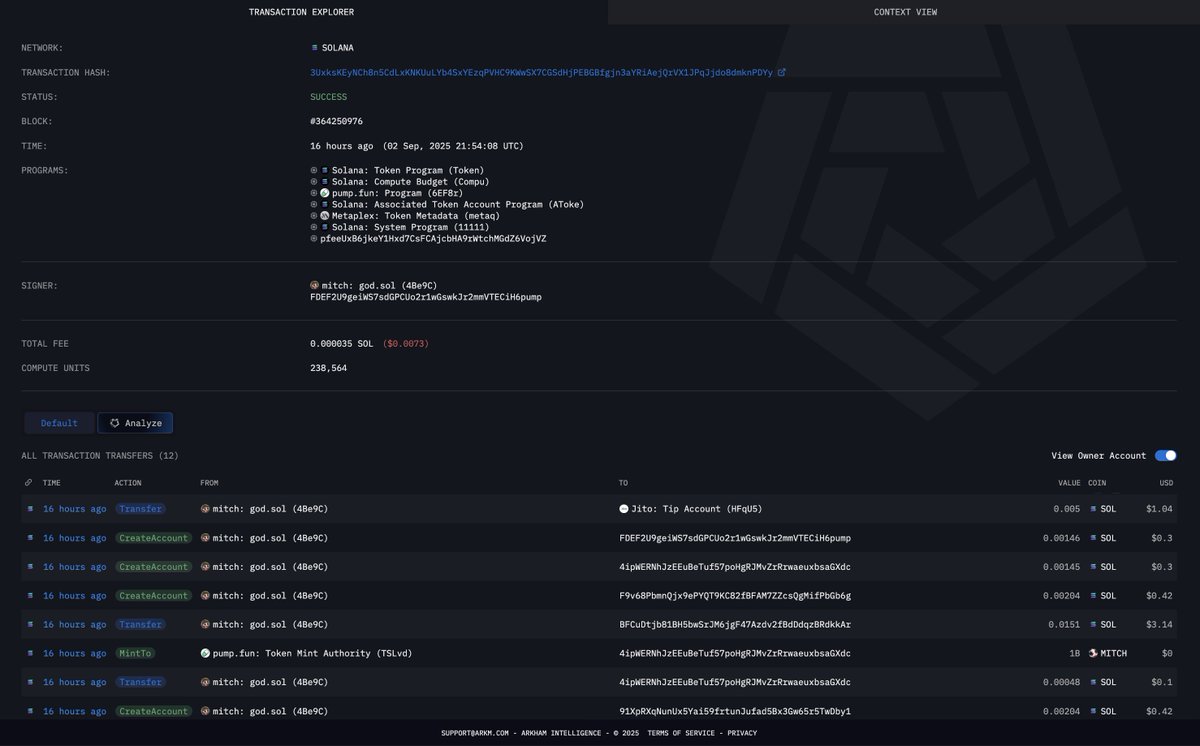This screenshot has width=1200, height=746.
Task: Click the sender avatar in the 0.00048 SOL row
Action: pyautogui.click(x=205, y=683)
